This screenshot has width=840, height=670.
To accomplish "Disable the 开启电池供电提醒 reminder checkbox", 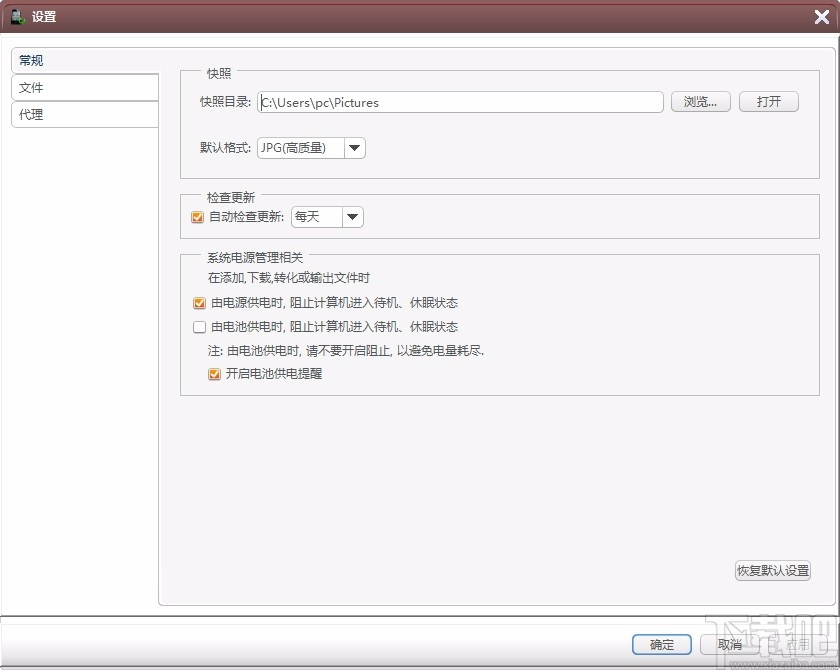I will point(214,374).
